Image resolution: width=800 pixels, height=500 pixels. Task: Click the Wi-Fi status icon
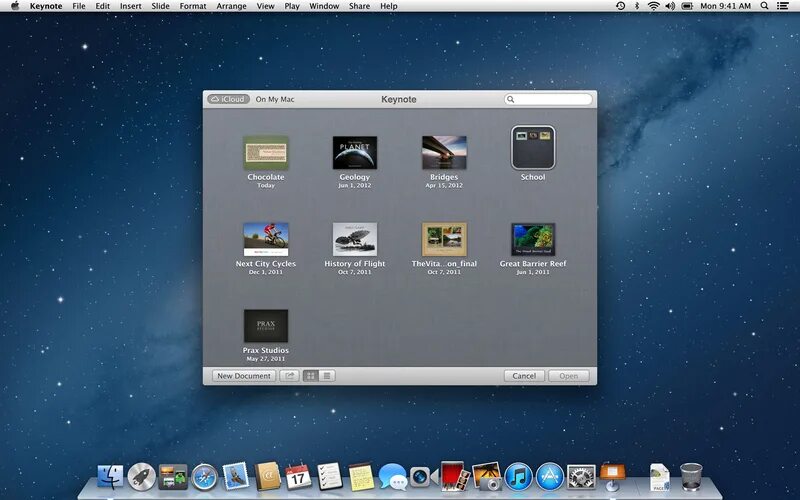pyautogui.click(x=654, y=6)
